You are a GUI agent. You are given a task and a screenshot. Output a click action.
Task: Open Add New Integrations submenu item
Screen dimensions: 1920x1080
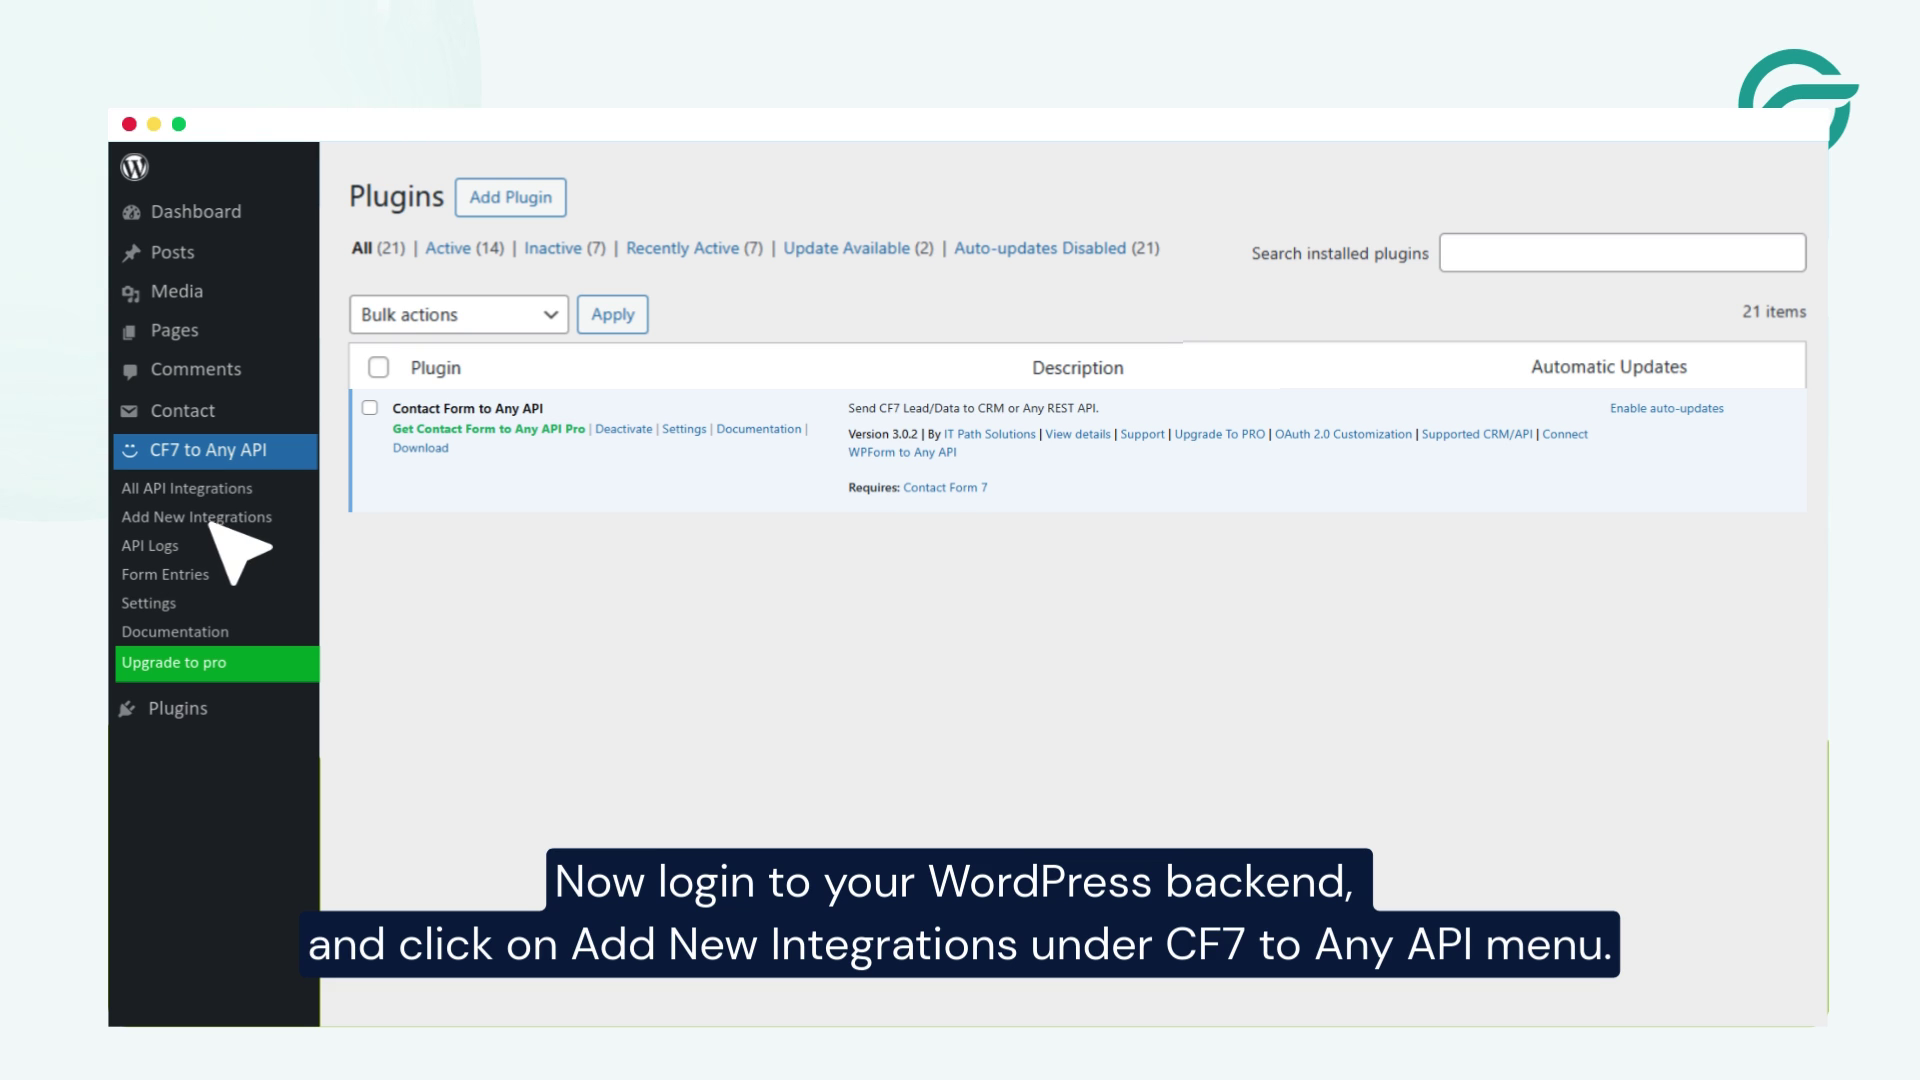pos(196,517)
